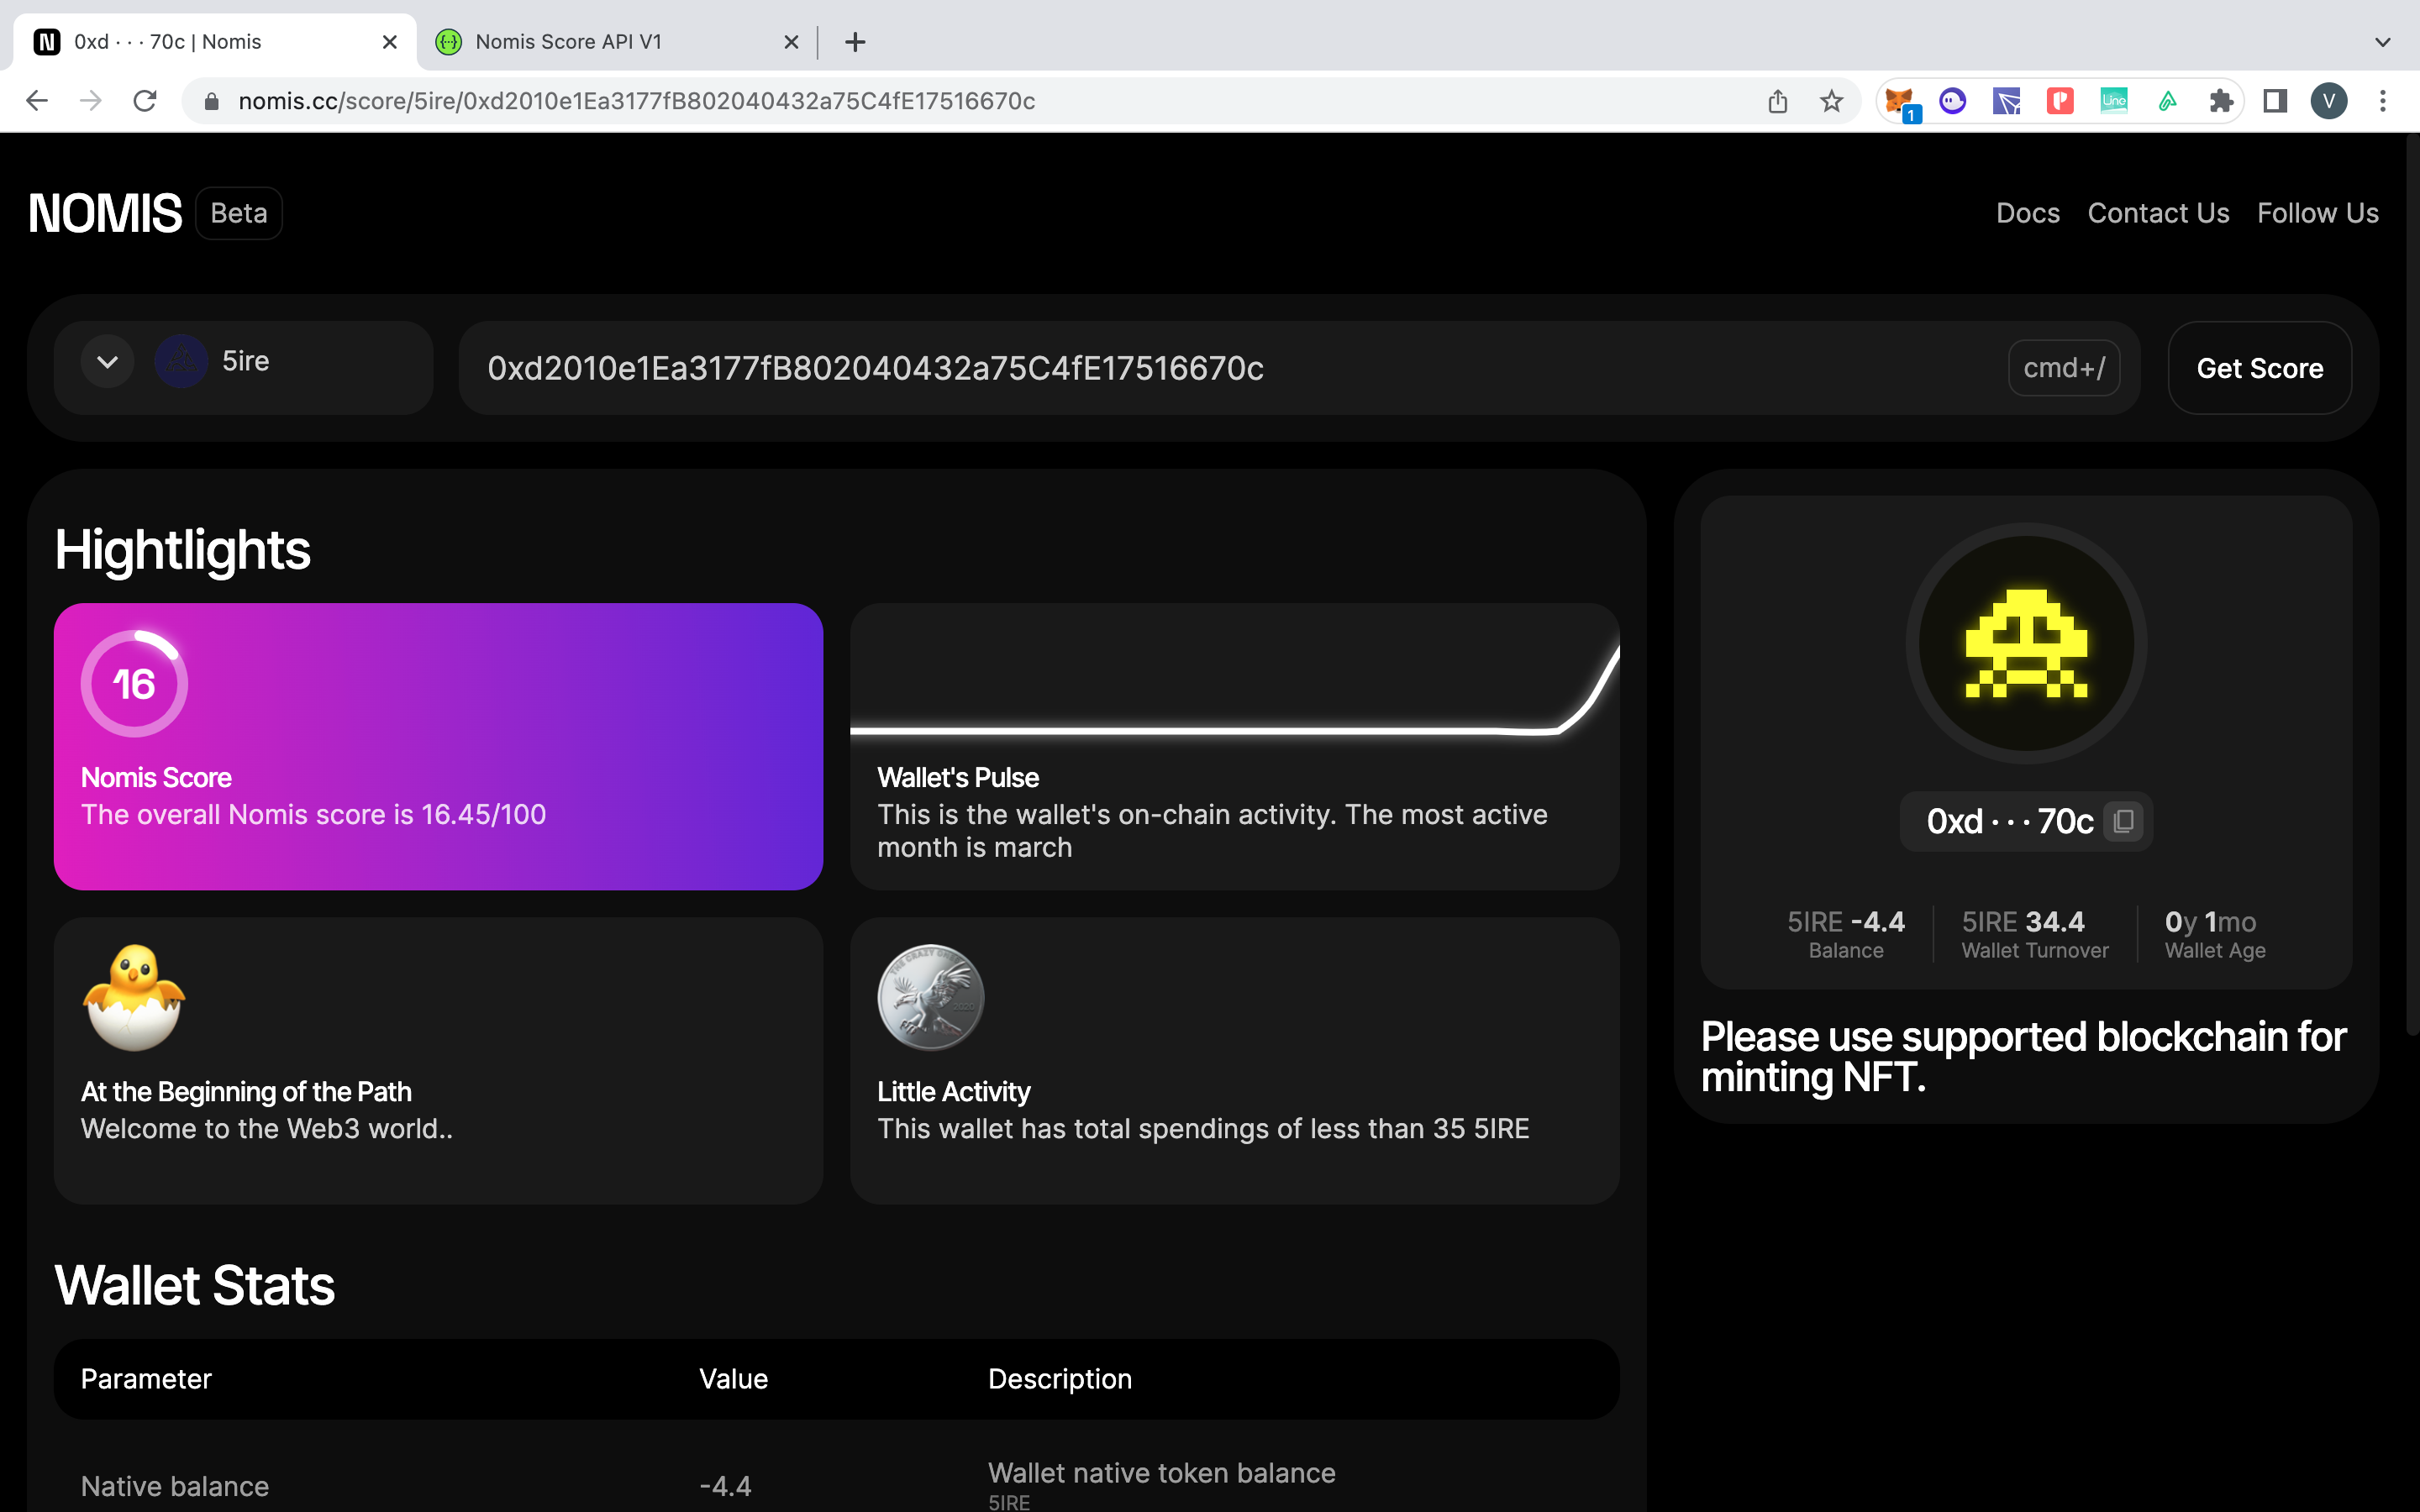Open the Docs link
Viewport: 2420px width, 1512px height.
coord(2027,213)
